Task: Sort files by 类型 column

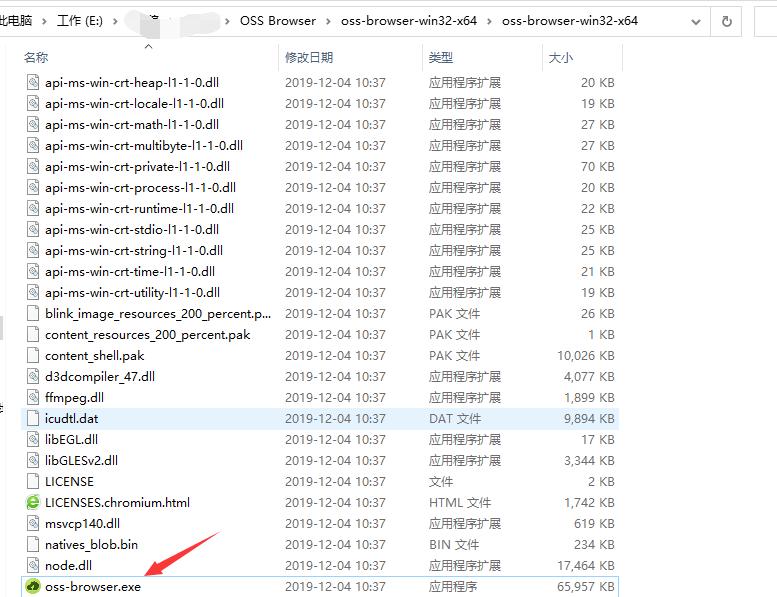Action: (441, 57)
